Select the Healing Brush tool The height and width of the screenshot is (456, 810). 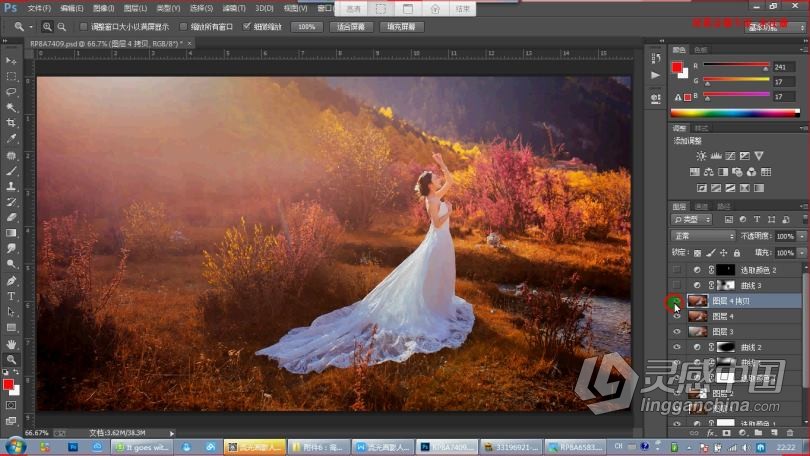11,155
